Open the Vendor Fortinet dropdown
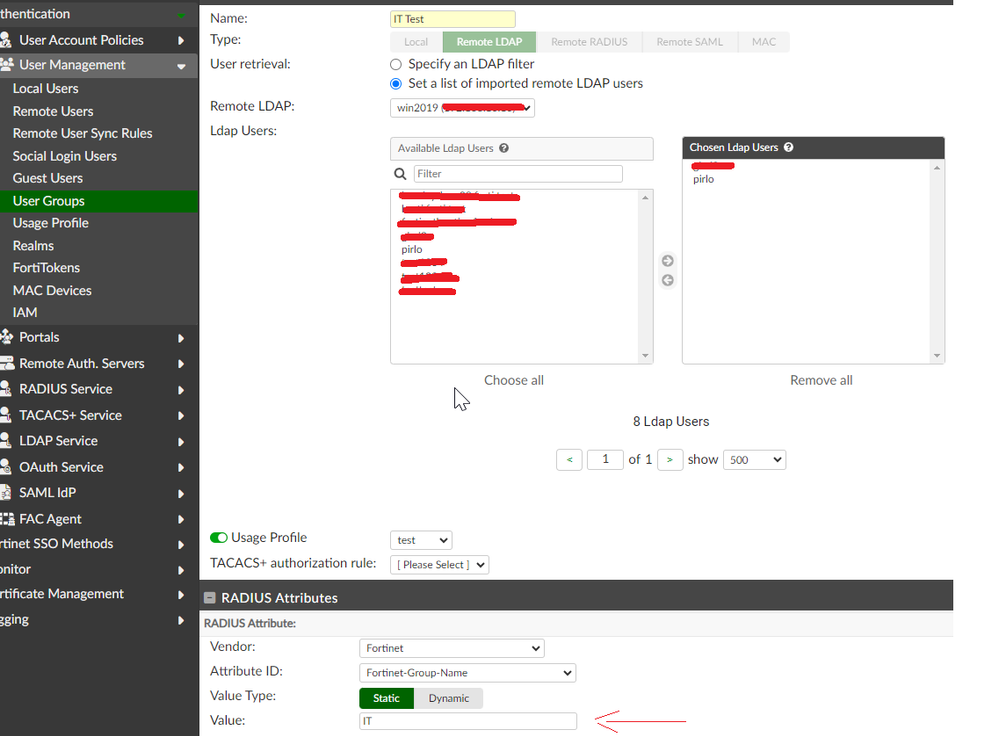The width and height of the screenshot is (999, 736). pyautogui.click(x=452, y=648)
